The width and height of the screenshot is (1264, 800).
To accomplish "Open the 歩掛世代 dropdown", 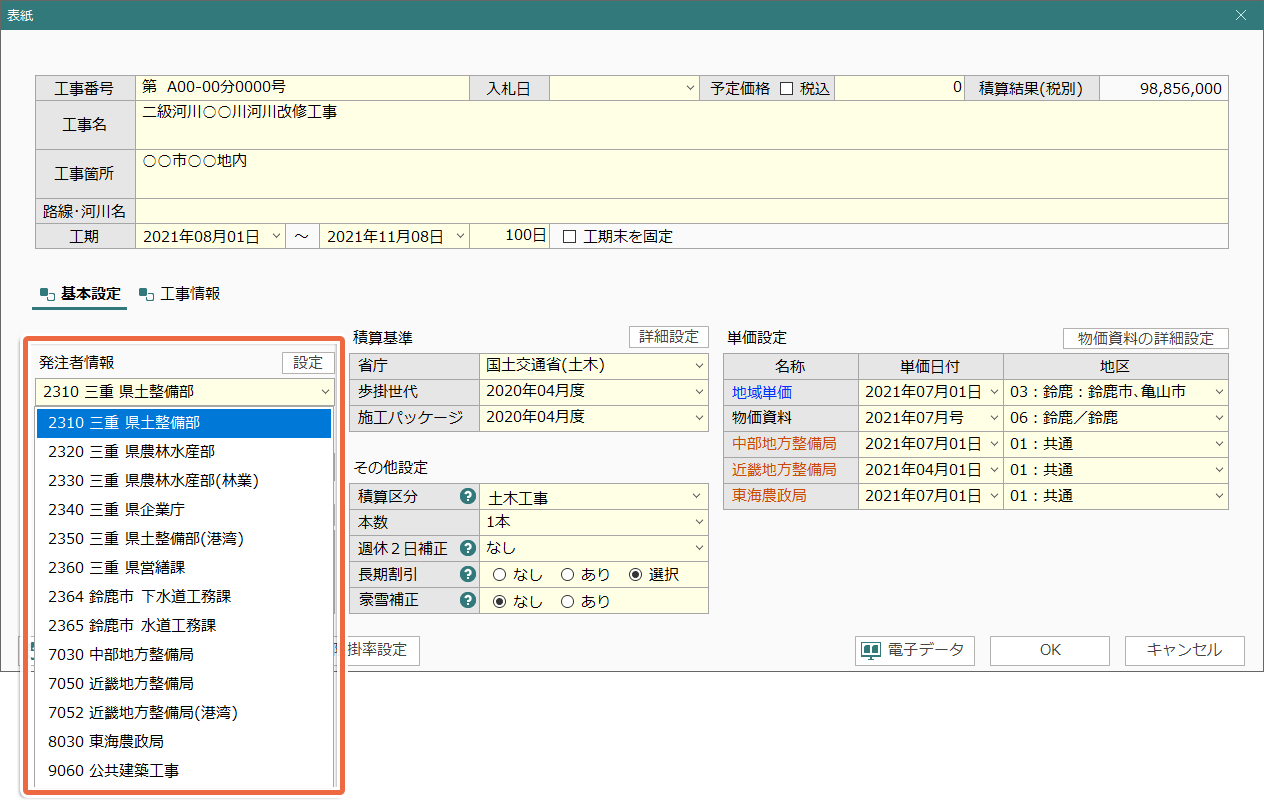I will pyautogui.click(x=698, y=391).
